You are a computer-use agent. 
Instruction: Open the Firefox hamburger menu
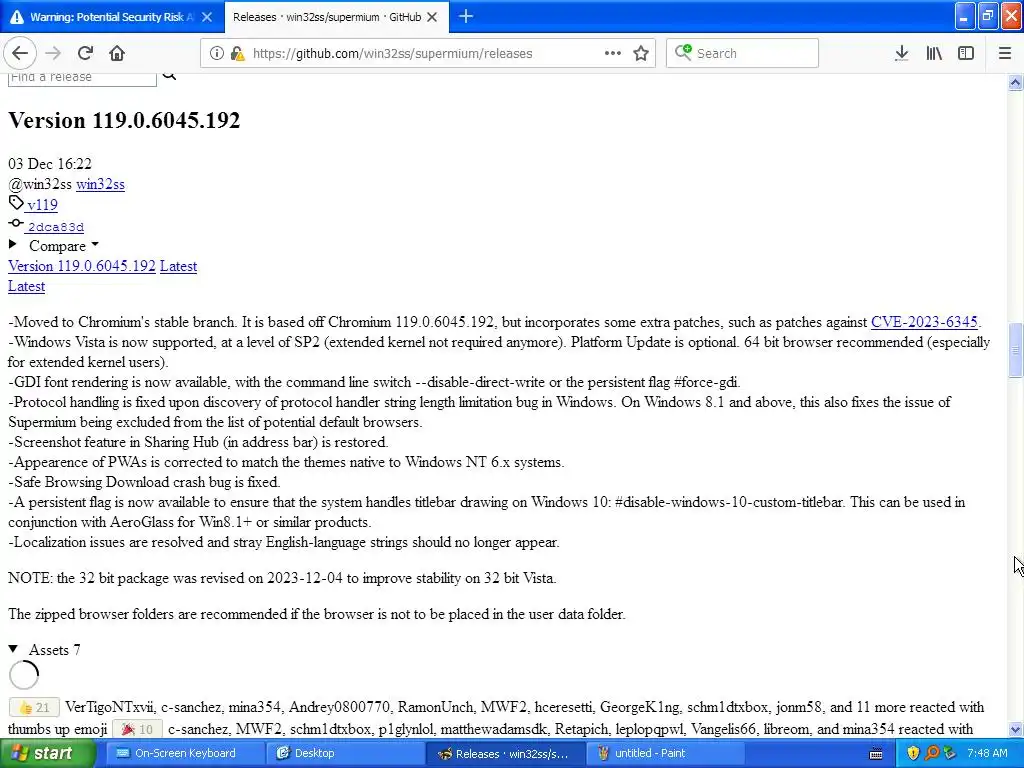pos(1005,53)
